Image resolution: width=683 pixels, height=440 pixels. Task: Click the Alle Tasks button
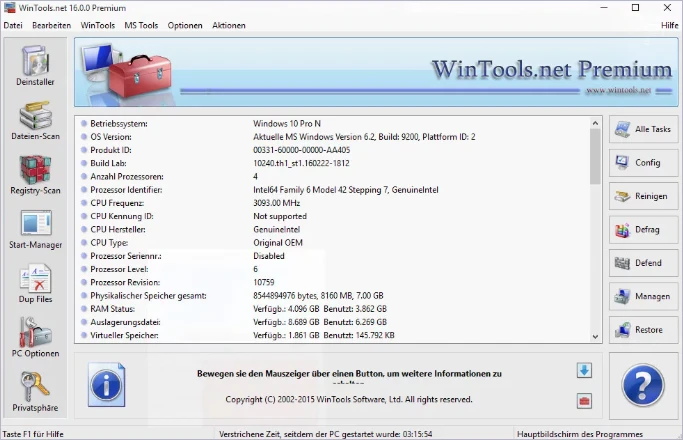(643, 129)
